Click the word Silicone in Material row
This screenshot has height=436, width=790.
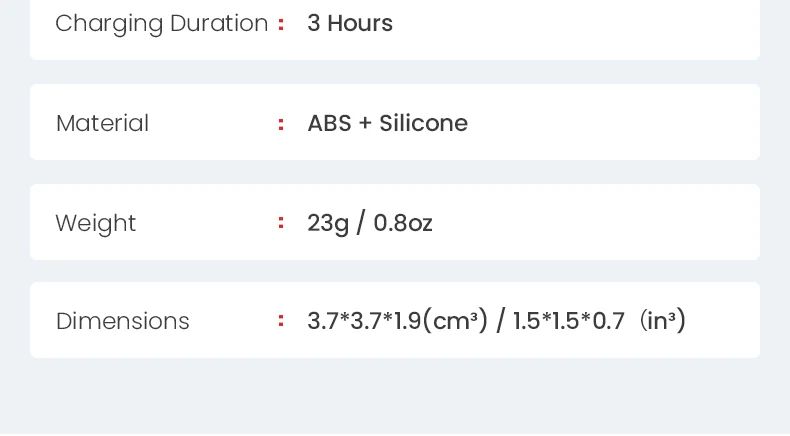pyautogui.click(x=423, y=123)
